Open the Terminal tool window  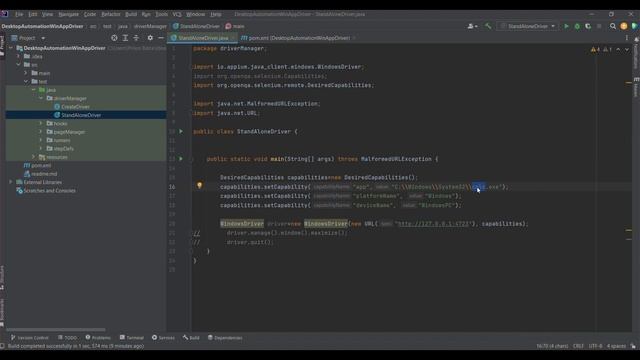click(131, 338)
